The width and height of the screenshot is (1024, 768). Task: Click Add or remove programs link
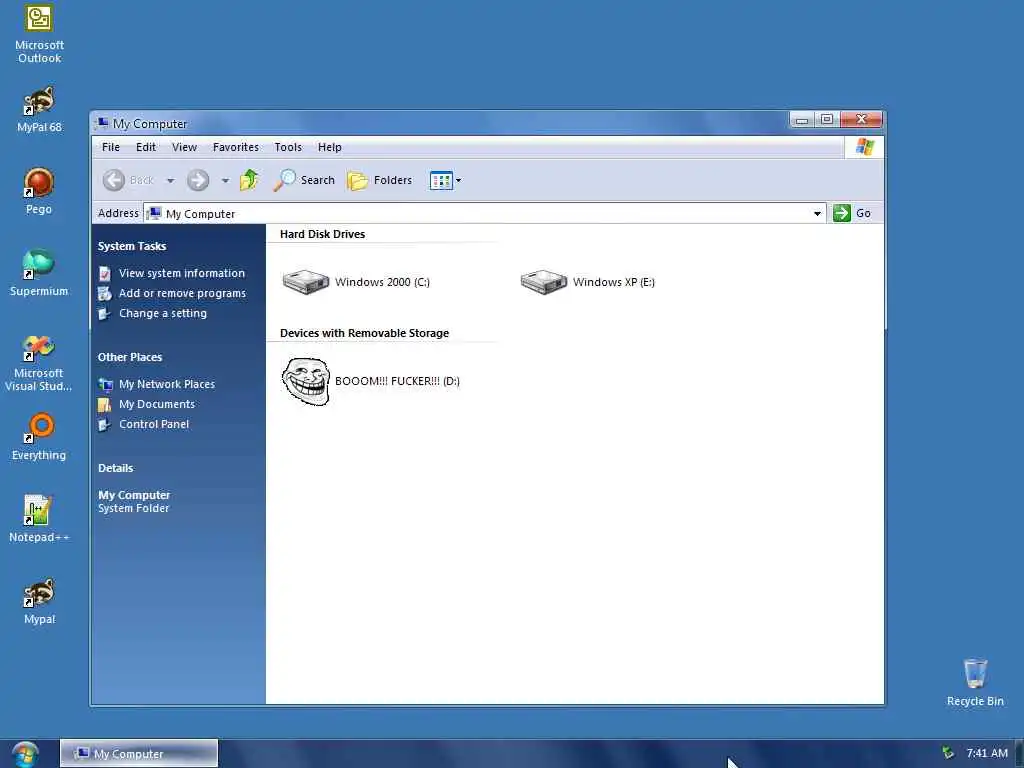pyautogui.click(x=172, y=293)
